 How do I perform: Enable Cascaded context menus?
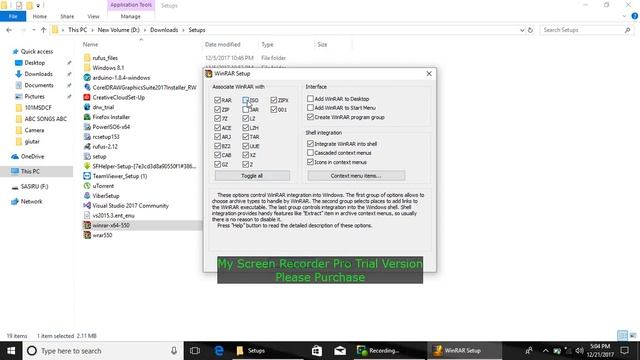point(310,153)
